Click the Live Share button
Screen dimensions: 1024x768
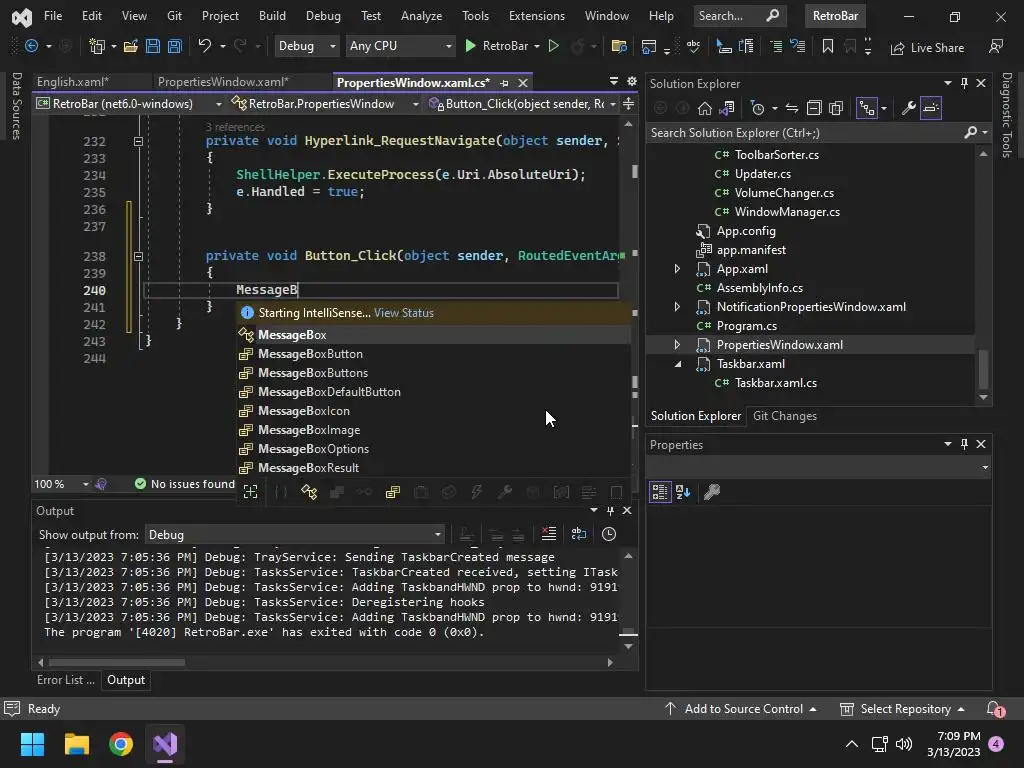(x=927, y=47)
